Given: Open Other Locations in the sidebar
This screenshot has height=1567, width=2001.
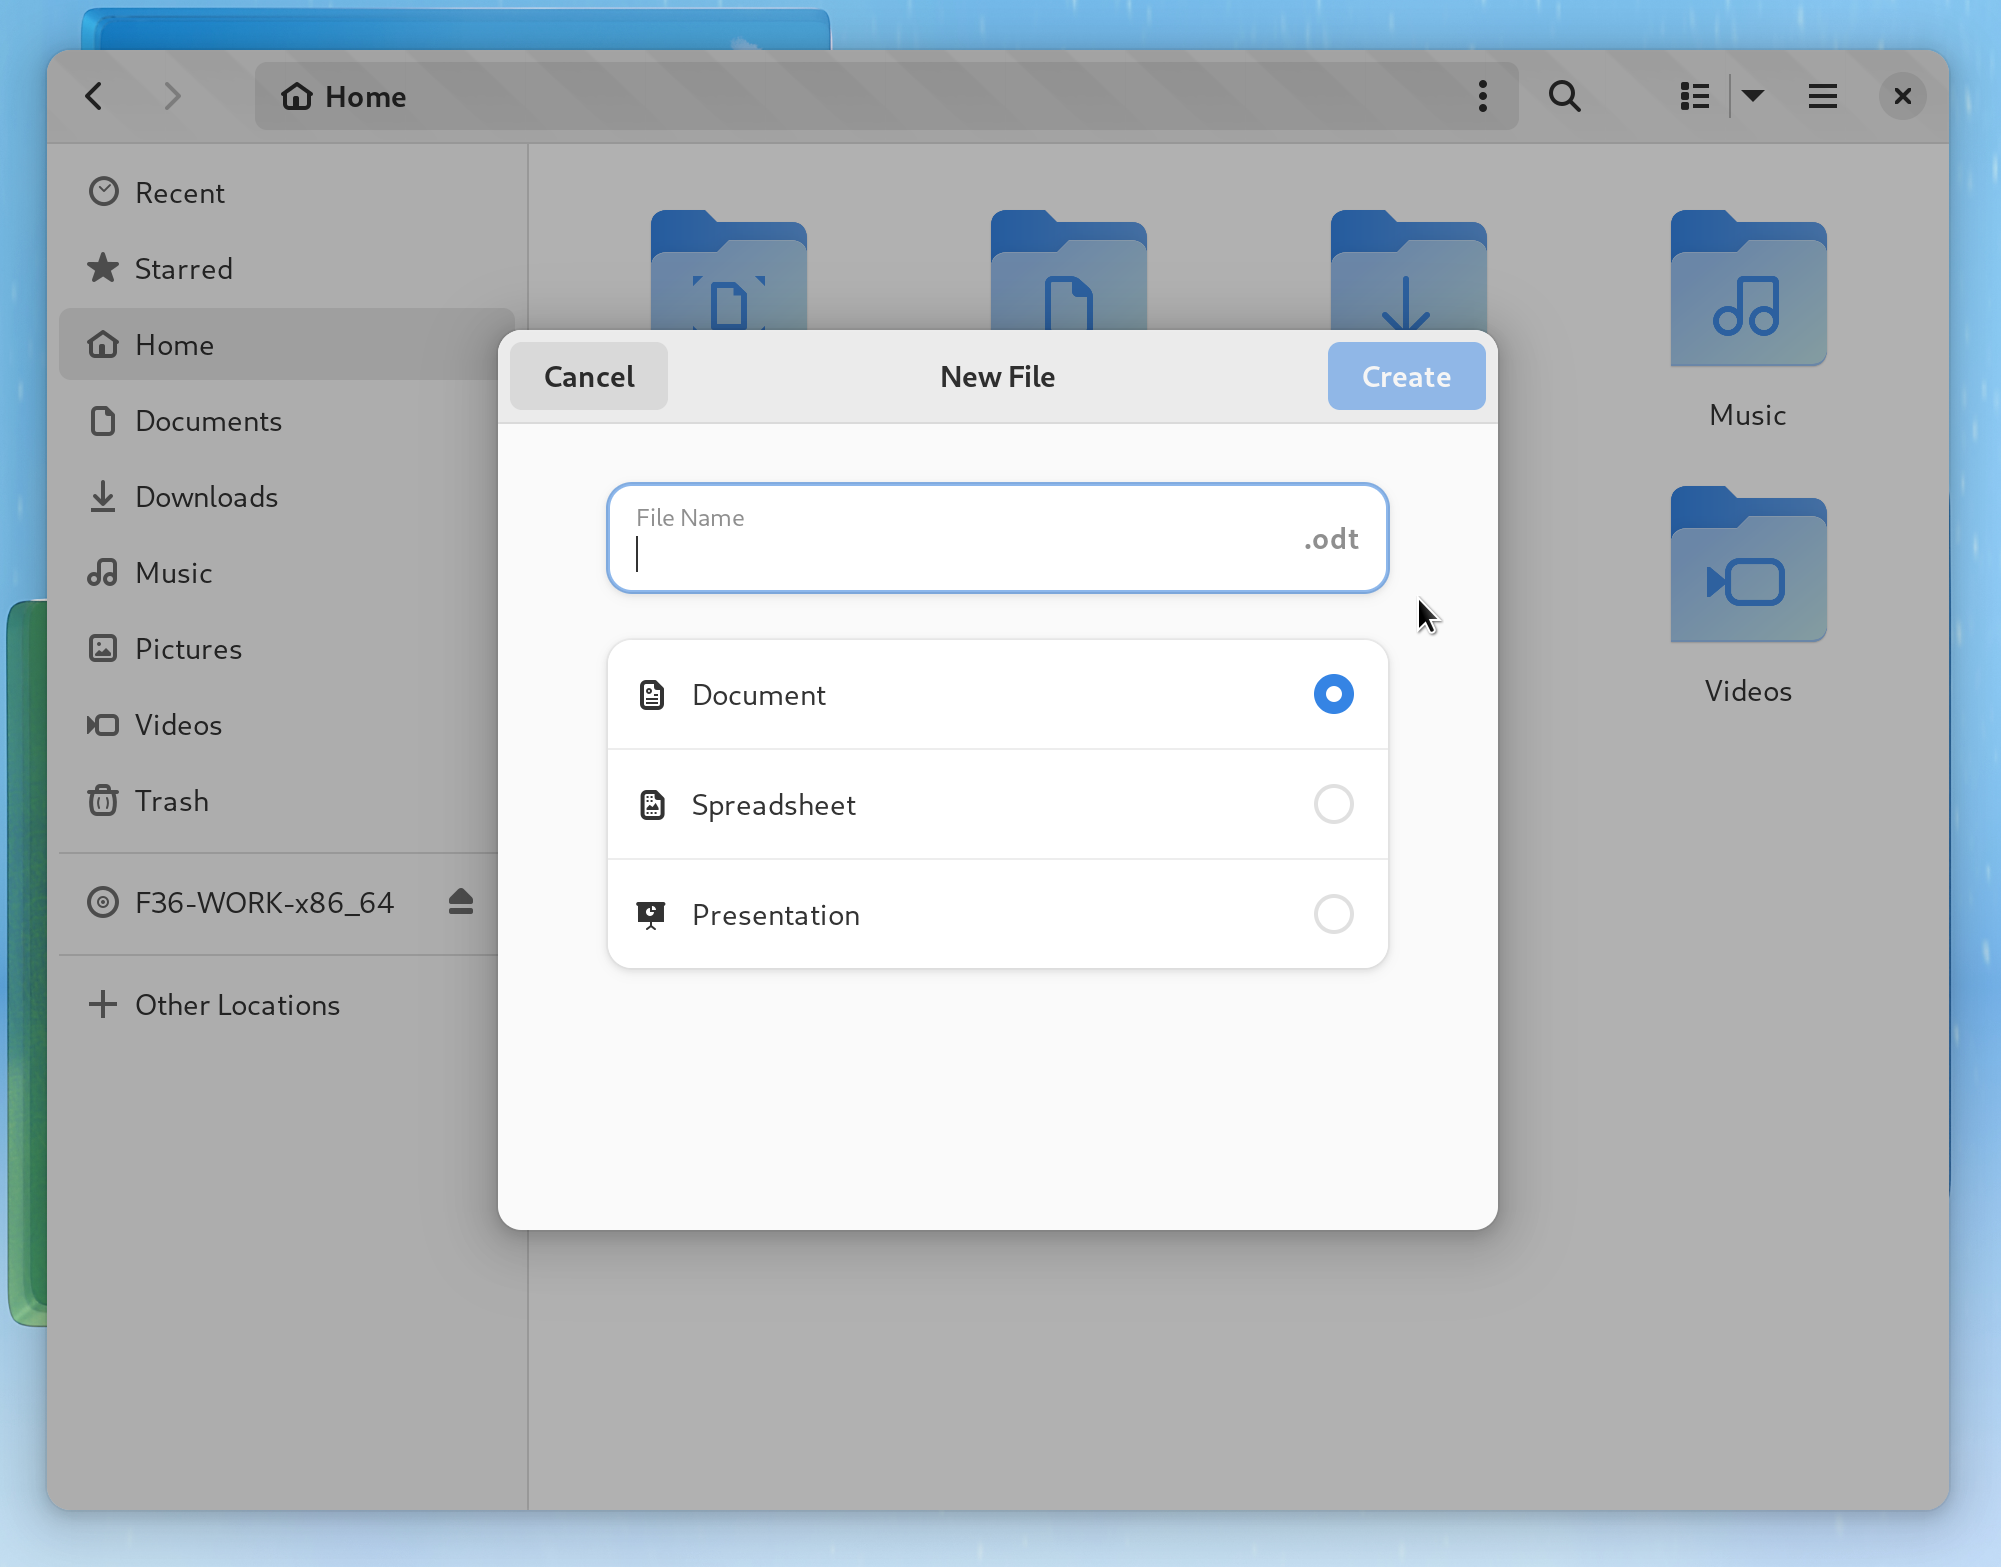Looking at the screenshot, I should tap(237, 1005).
